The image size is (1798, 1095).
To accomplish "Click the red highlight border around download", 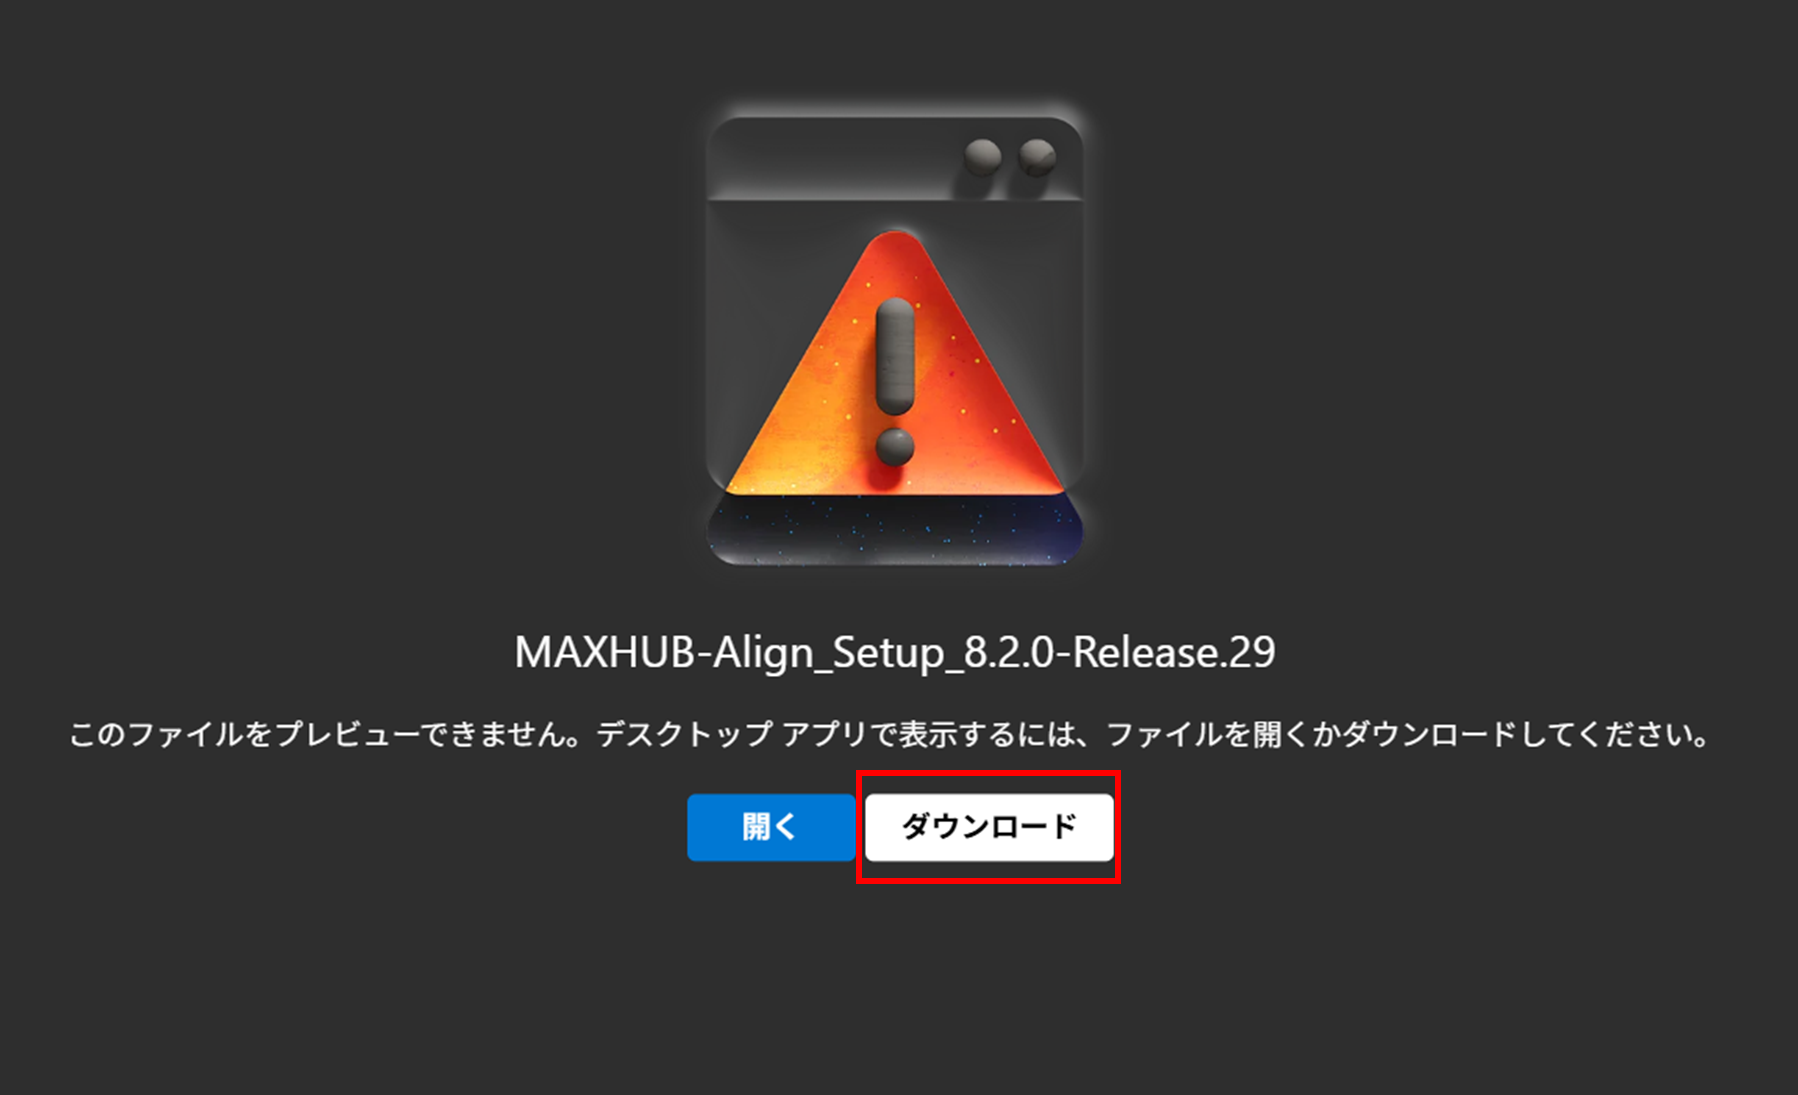I will point(988,773).
